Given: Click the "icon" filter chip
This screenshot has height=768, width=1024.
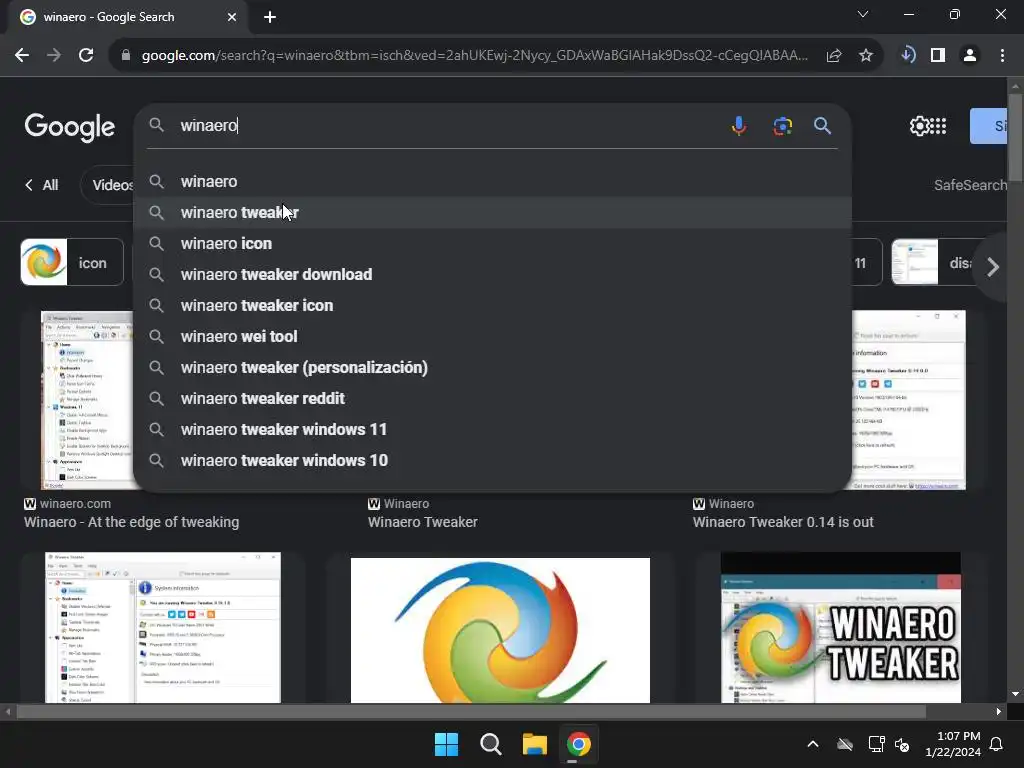Looking at the screenshot, I should point(72,263).
